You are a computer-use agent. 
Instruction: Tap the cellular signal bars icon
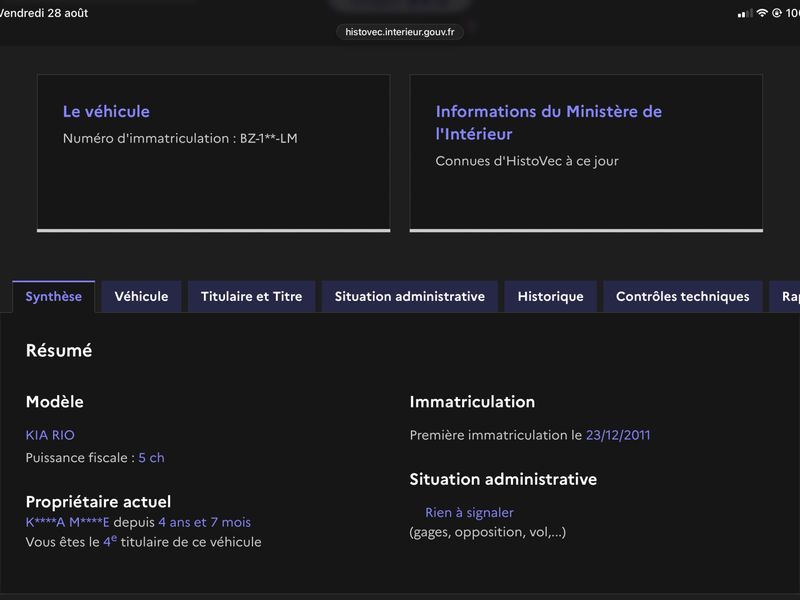745,14
